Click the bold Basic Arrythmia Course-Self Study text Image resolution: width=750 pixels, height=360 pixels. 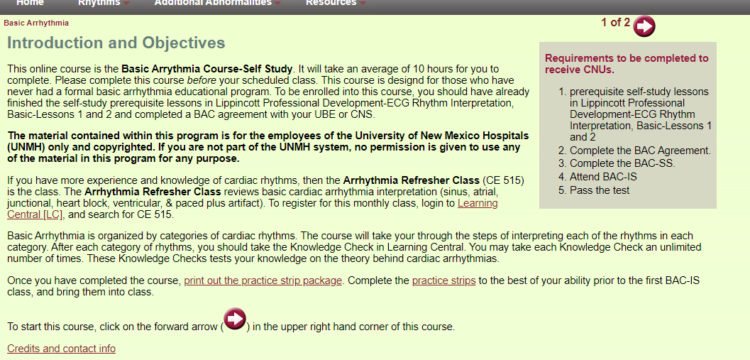(x=207, y=68)
